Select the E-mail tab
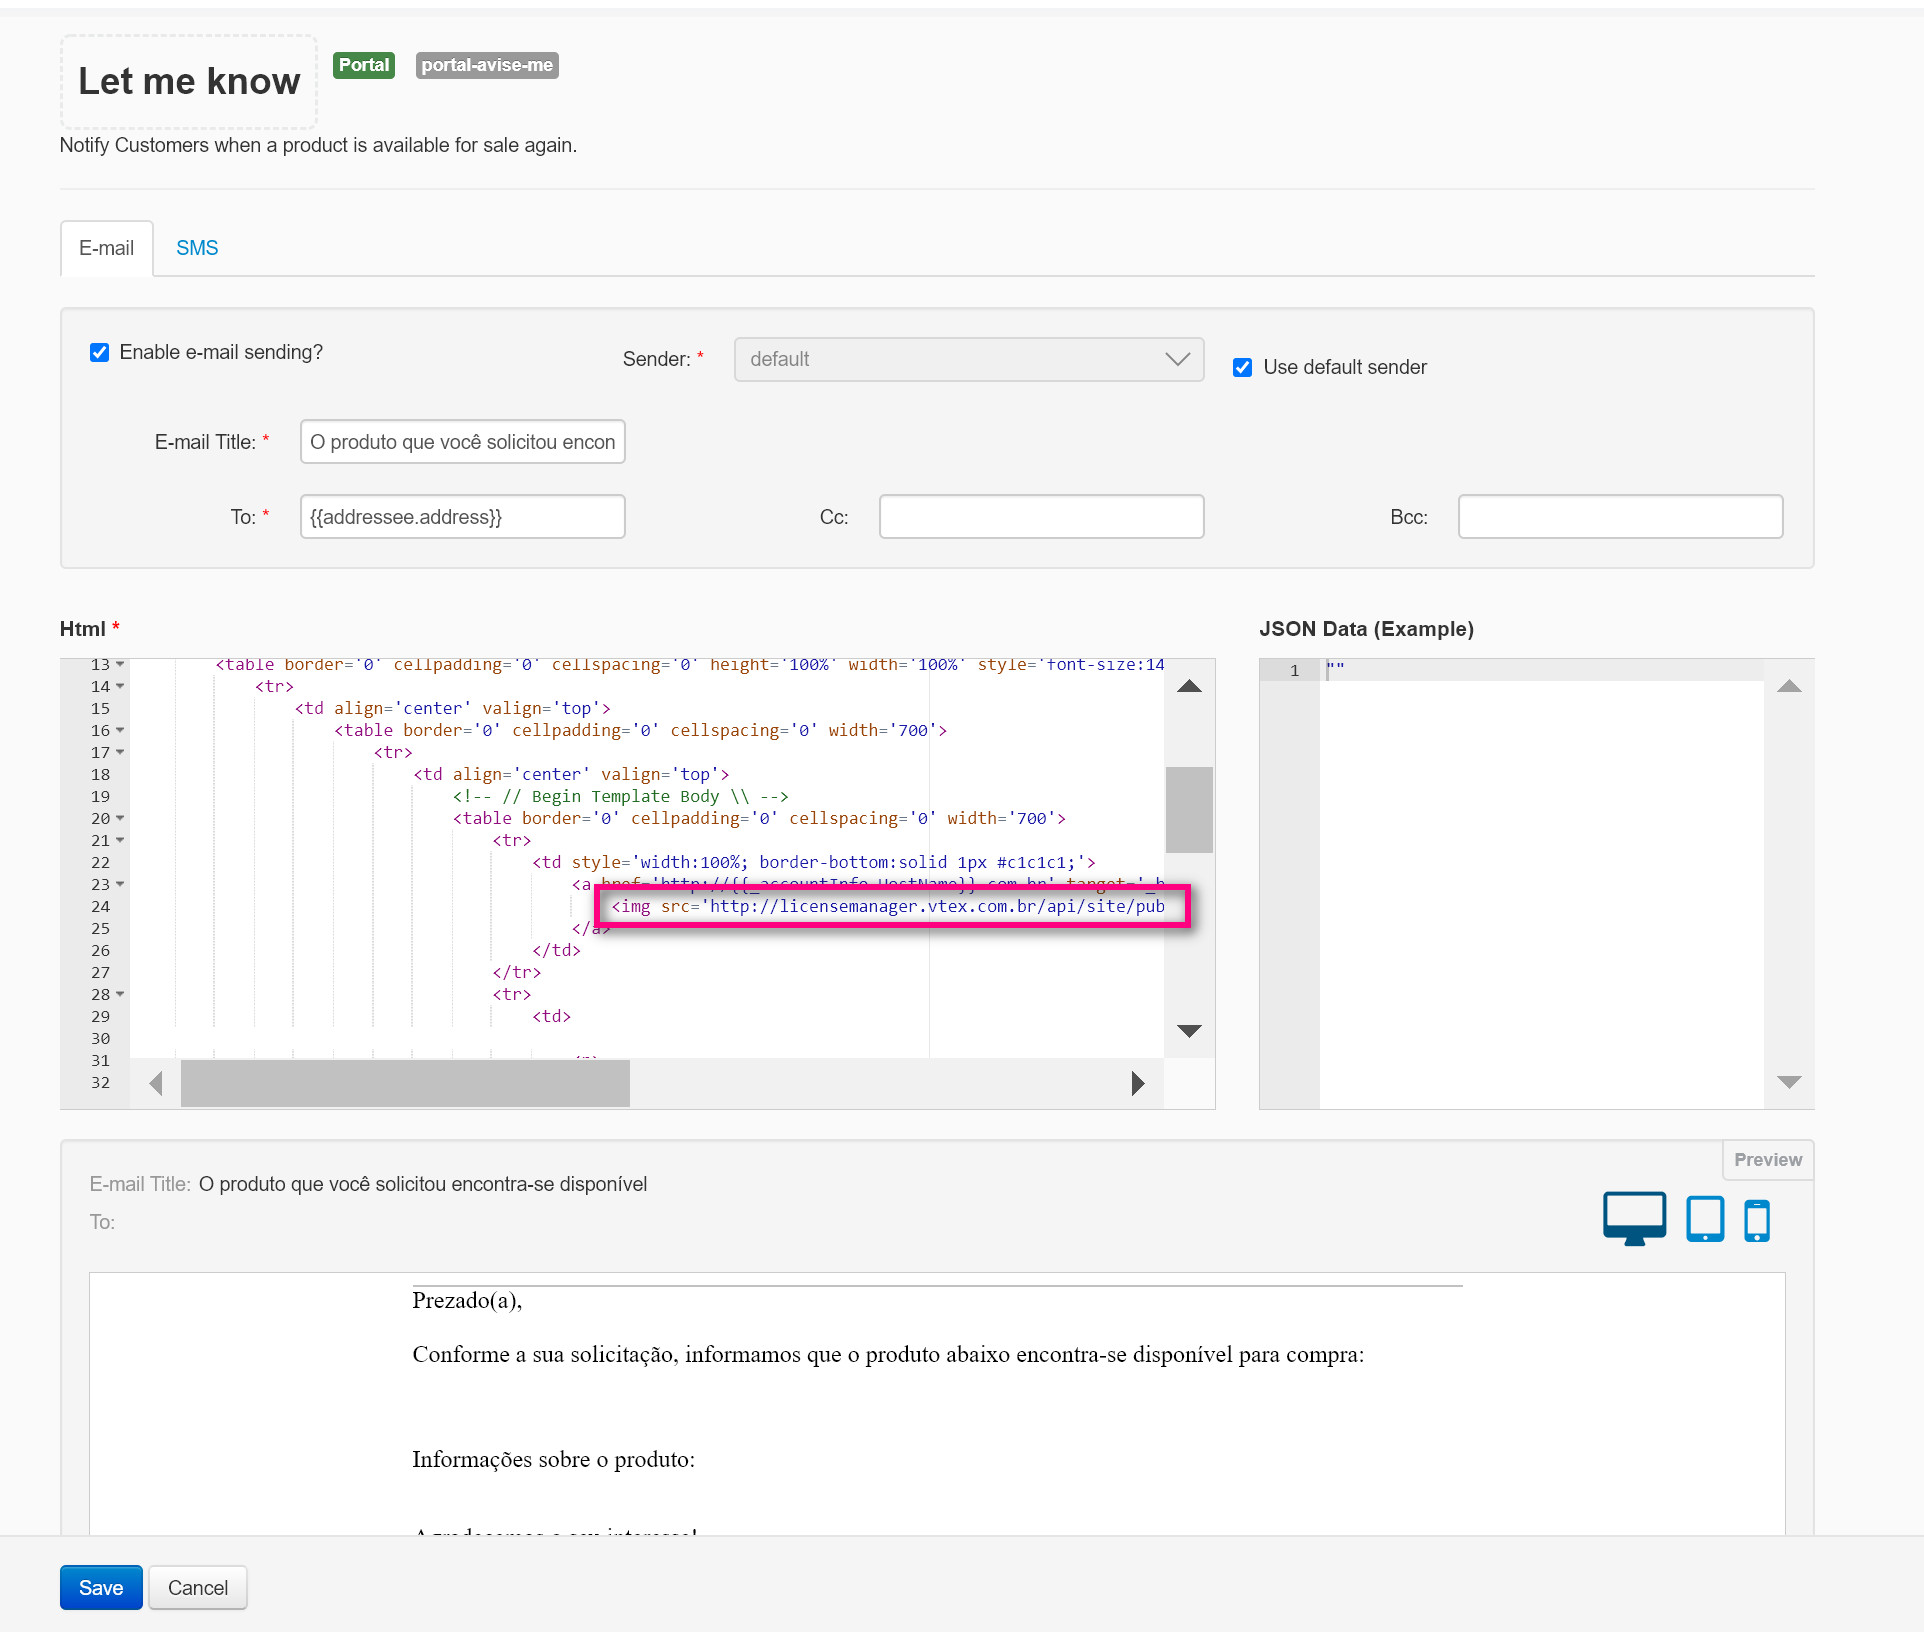The height and width of the screenshot is (1632, 1924). click(x=106, y=248)
